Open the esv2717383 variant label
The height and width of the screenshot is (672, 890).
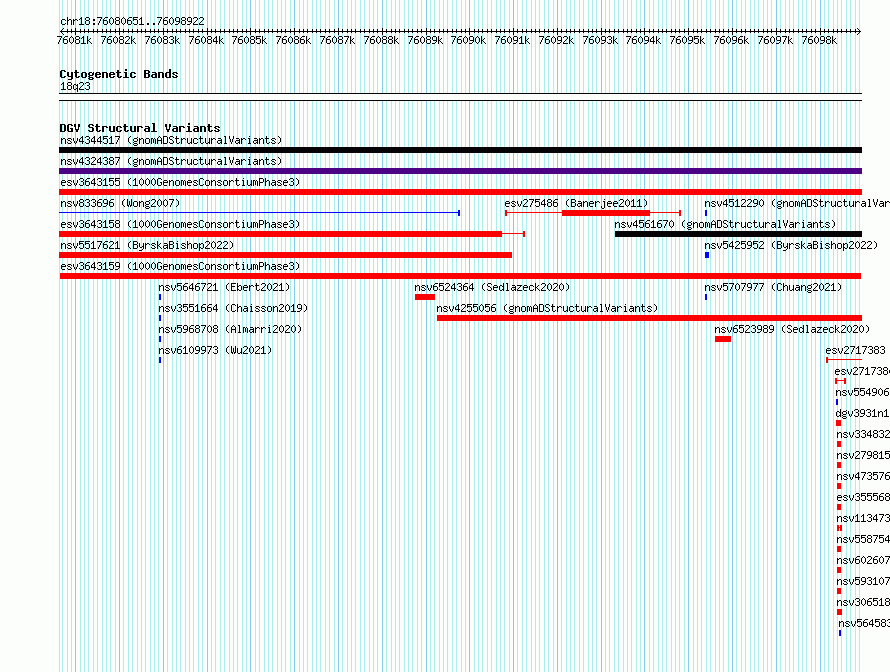click(855, 350)
